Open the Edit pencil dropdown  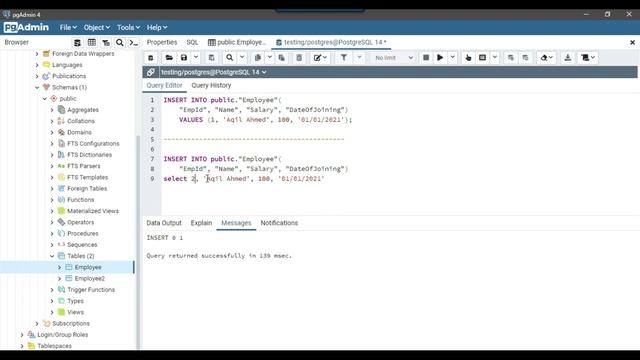320,58
